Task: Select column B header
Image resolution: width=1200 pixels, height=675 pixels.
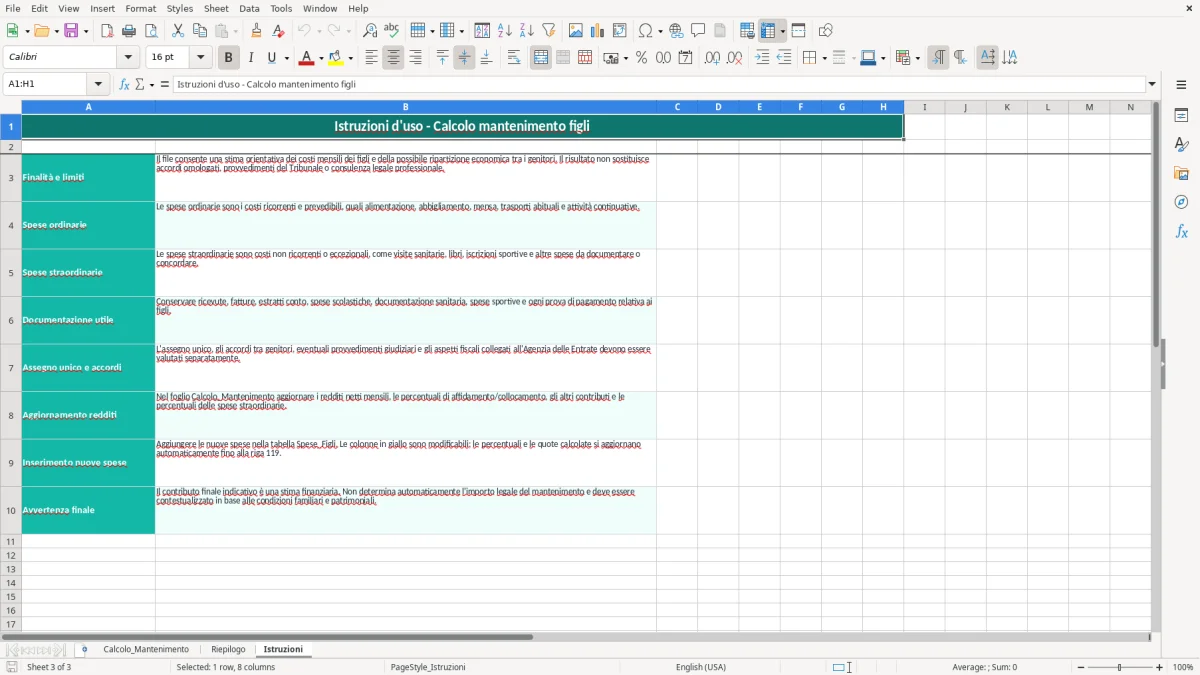Action: 405,107
